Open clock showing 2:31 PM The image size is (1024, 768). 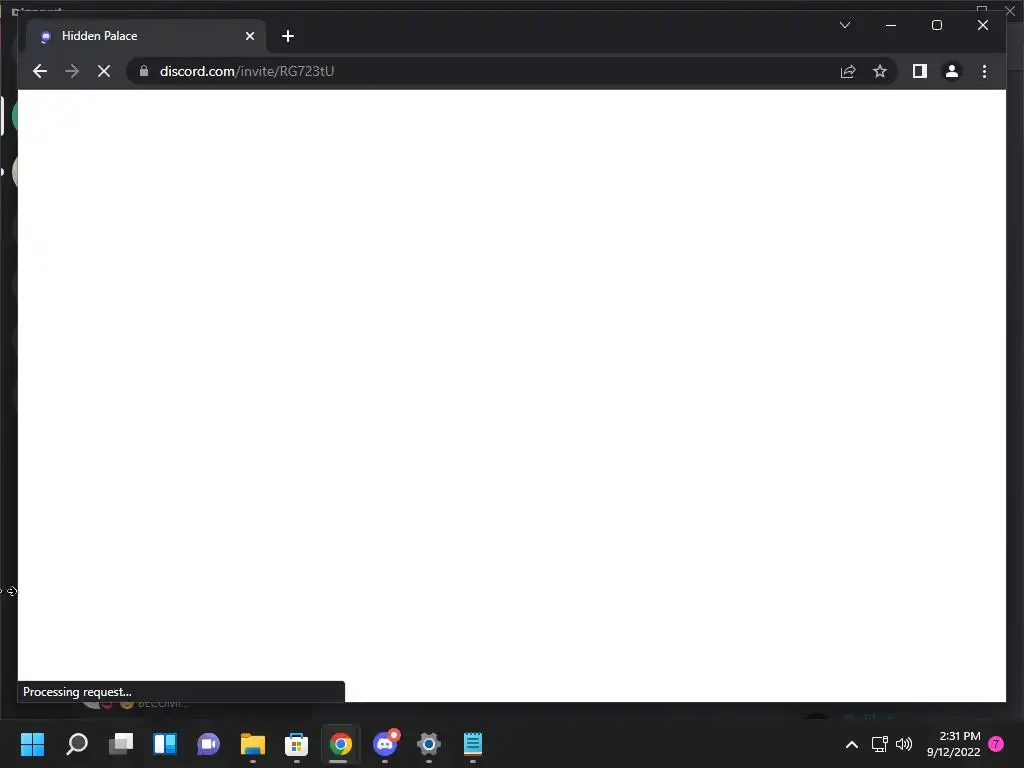pos(953,744)
